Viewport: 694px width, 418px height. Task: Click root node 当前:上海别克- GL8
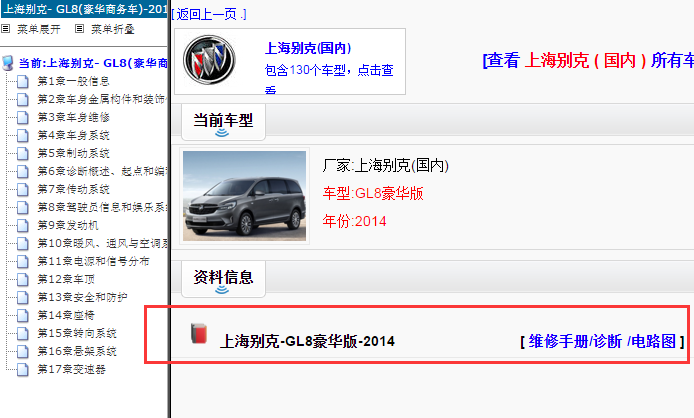click(93, 63)
